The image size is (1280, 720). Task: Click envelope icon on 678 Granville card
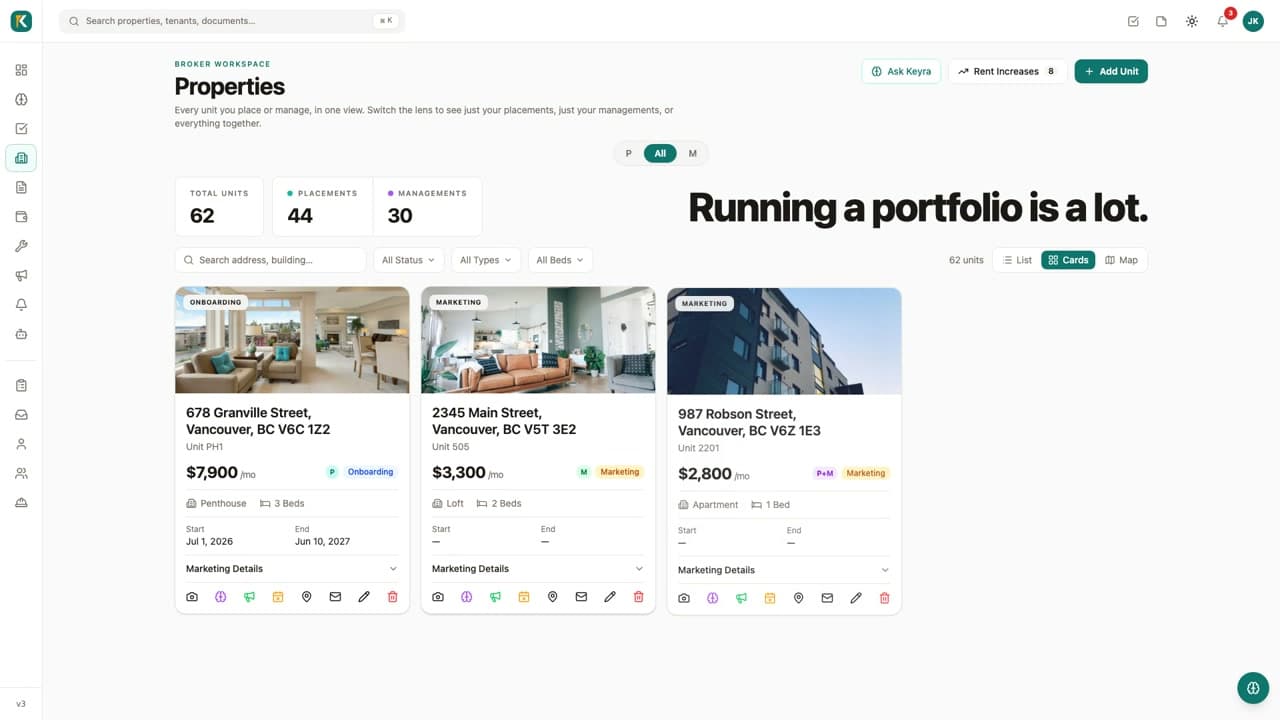click(x=335, y=597)
